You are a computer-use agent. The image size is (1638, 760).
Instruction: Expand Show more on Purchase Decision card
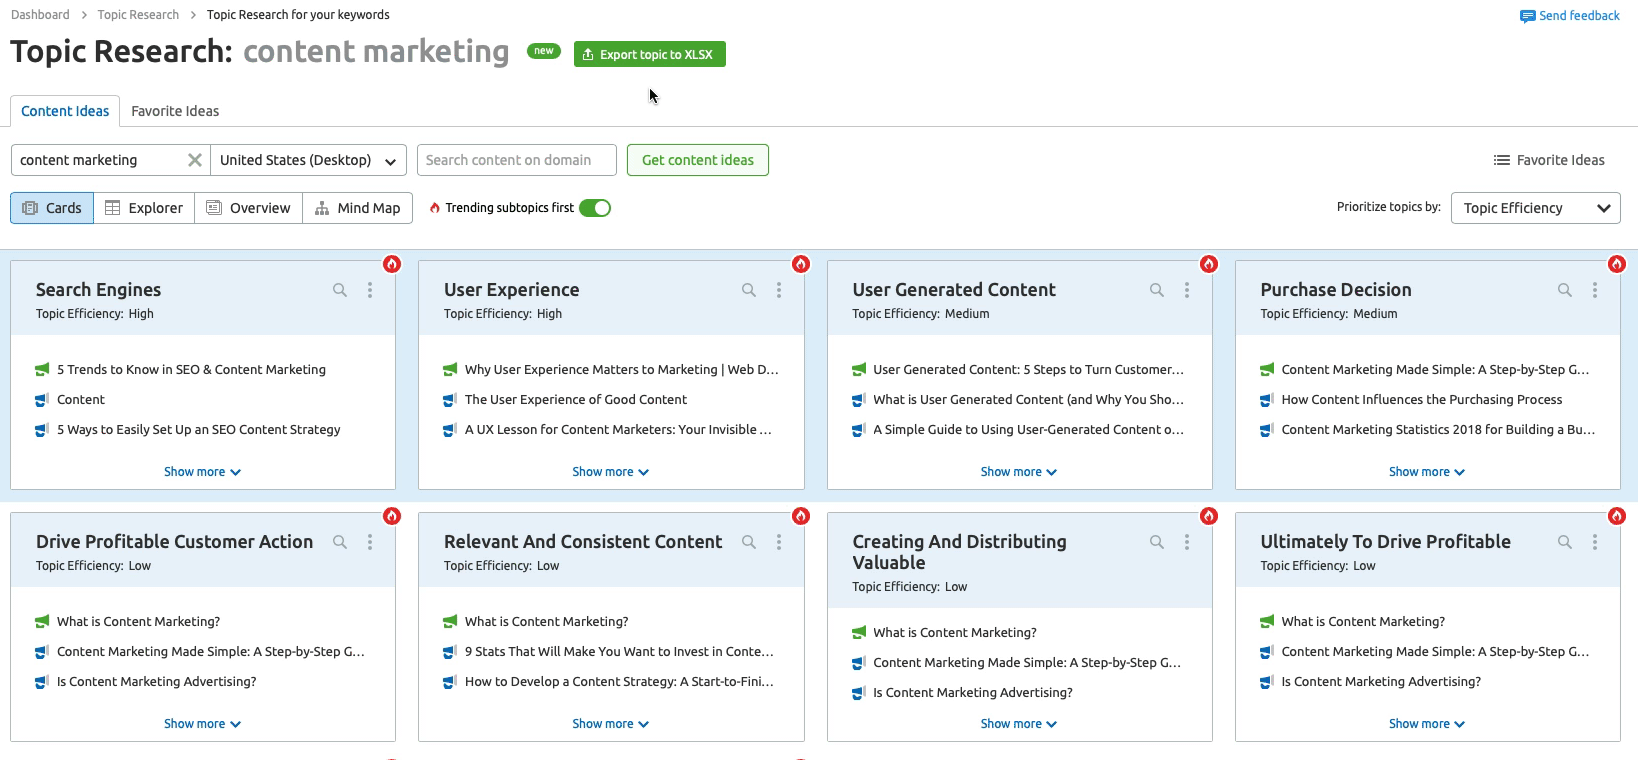click(x=1426, y=472)
